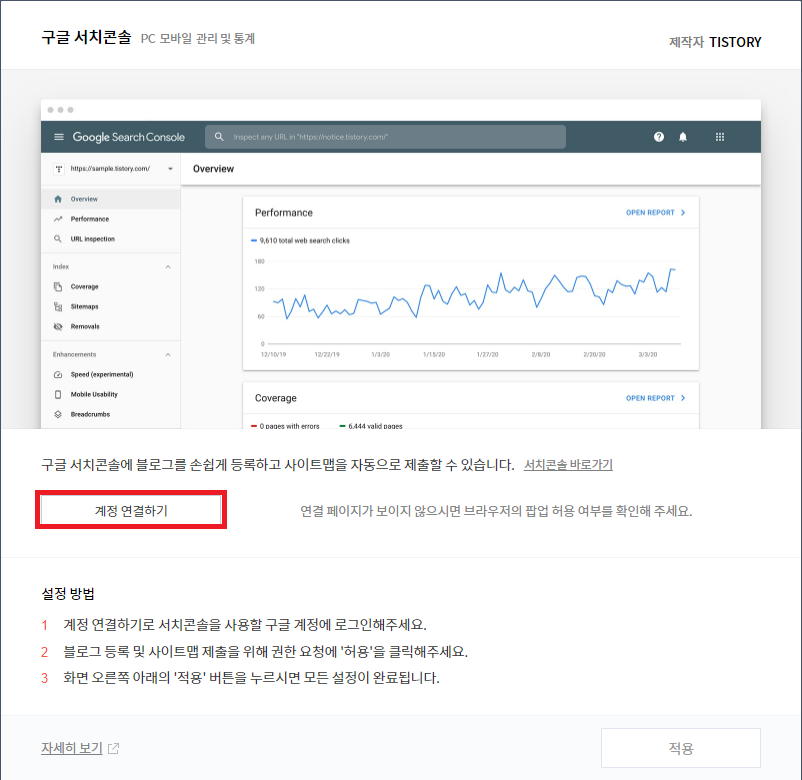
Task: Select Sitemaps in the sidebar
Action: (x=110, y=306)
